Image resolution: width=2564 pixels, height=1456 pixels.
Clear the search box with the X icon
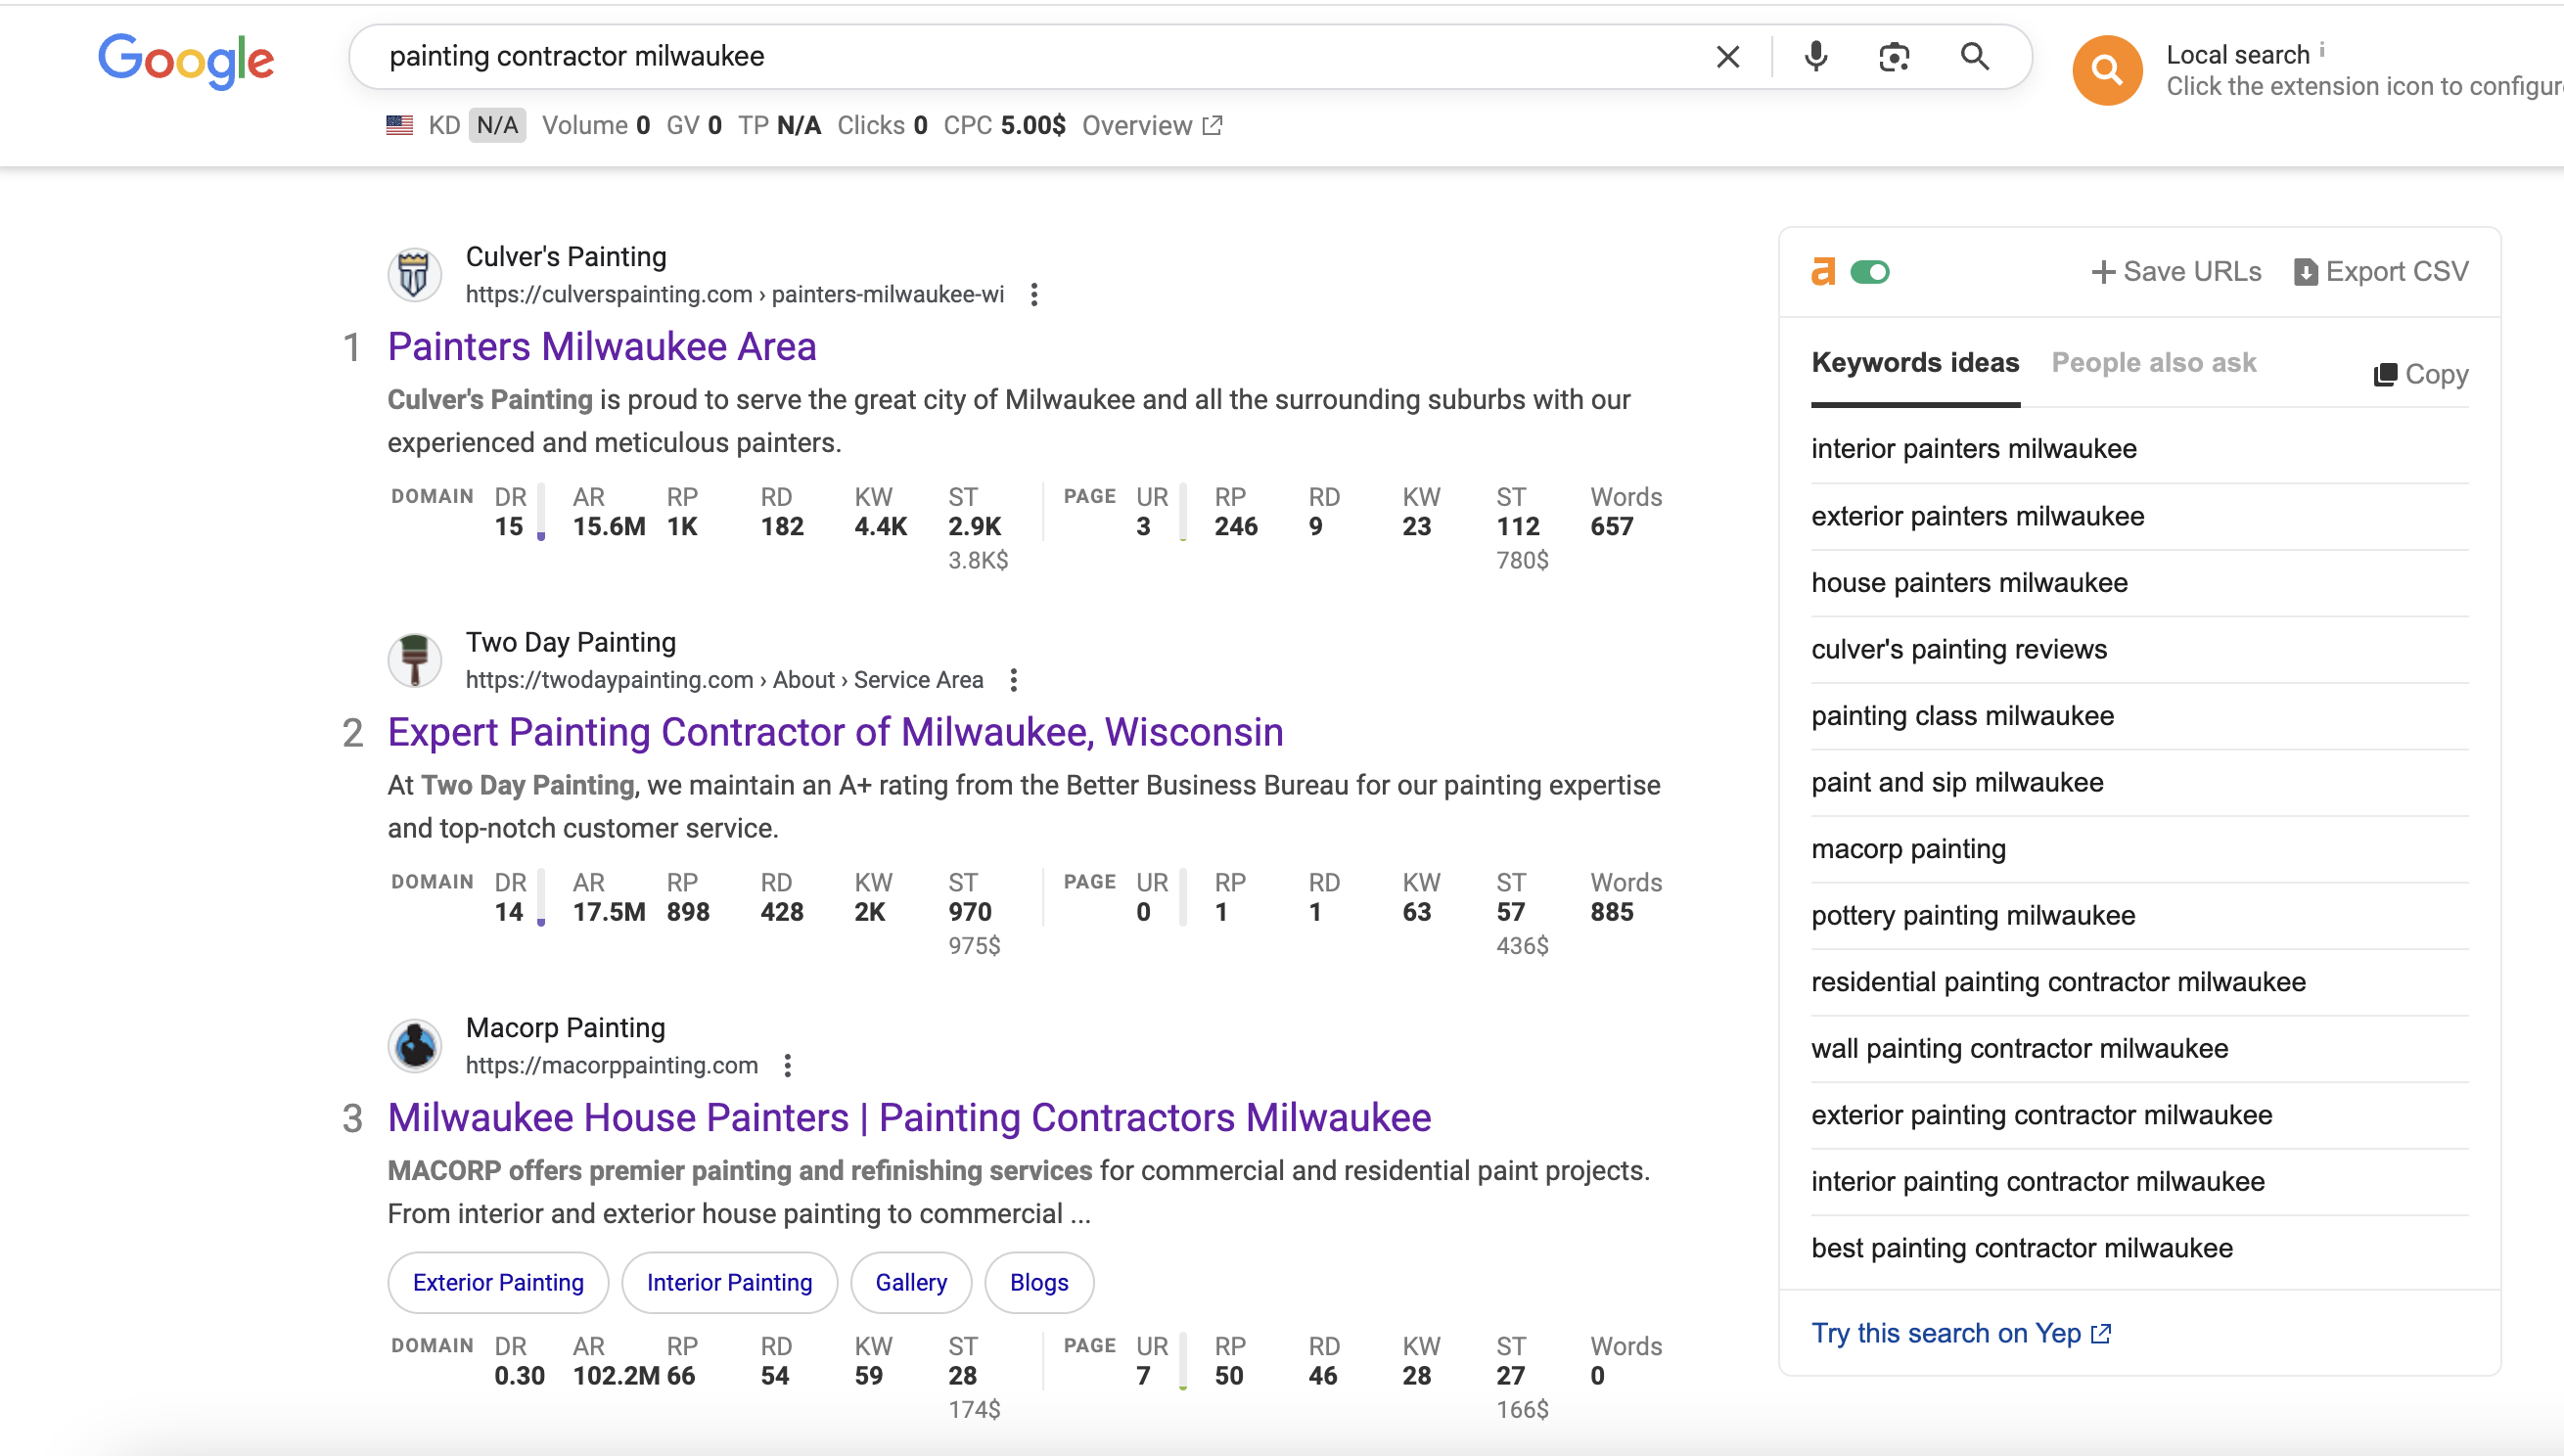pyautogui.click(x=1727, y=57)
